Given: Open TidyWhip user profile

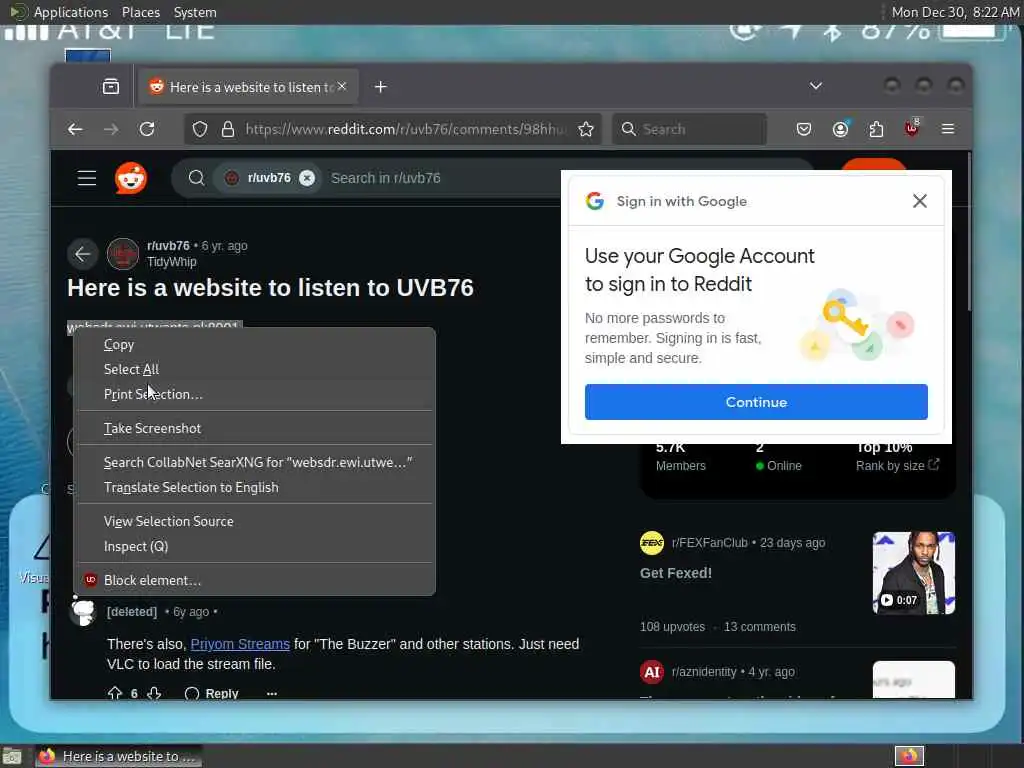Looking at the screenshot, I should [x=171, y=262].
